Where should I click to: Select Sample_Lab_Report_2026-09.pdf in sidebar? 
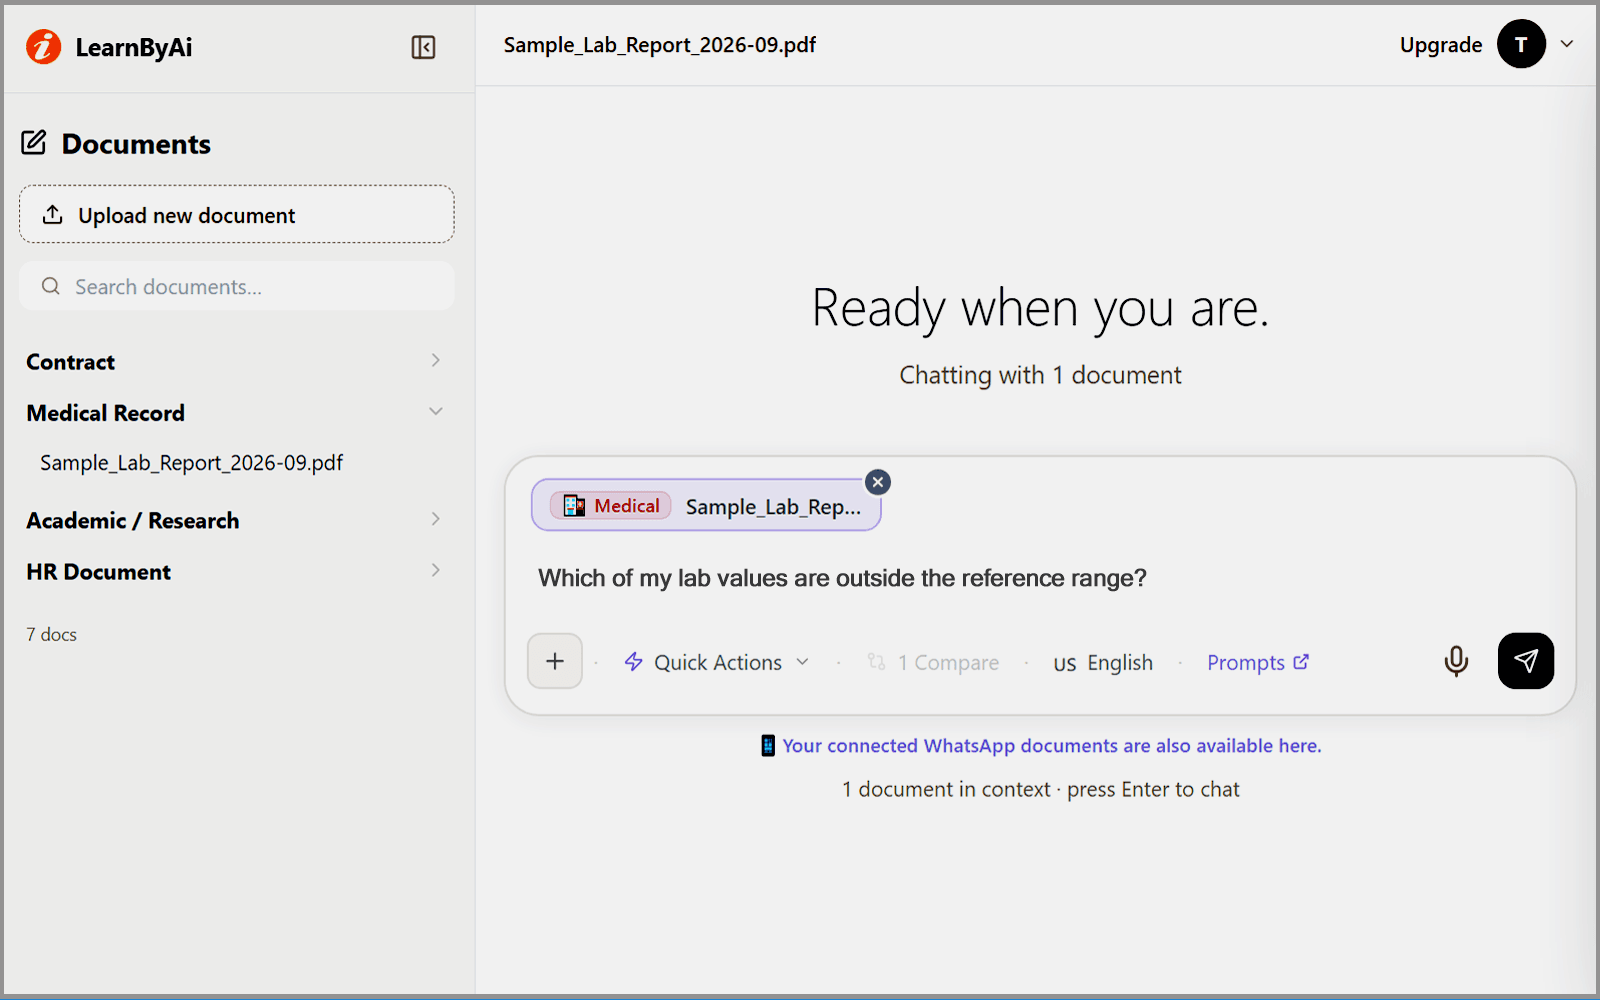(x=192, y=462)
